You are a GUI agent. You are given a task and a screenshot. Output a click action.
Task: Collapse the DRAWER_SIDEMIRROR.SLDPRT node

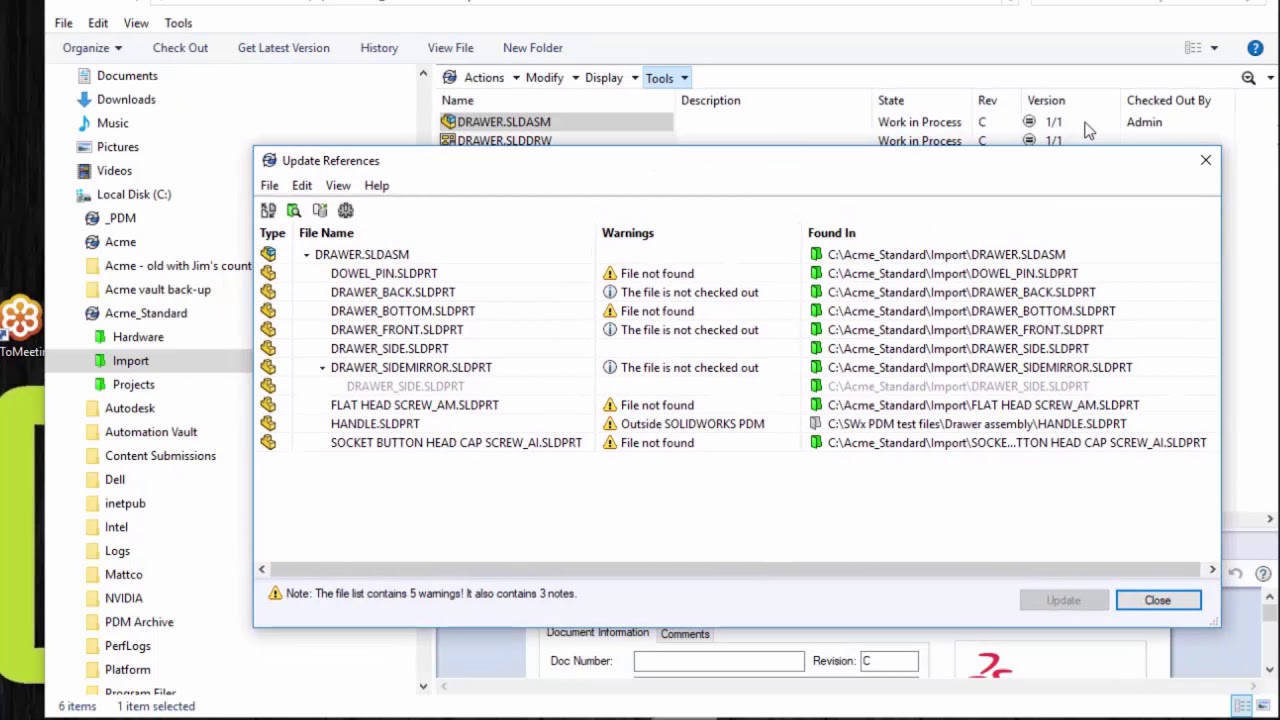[x=323, y=368]
